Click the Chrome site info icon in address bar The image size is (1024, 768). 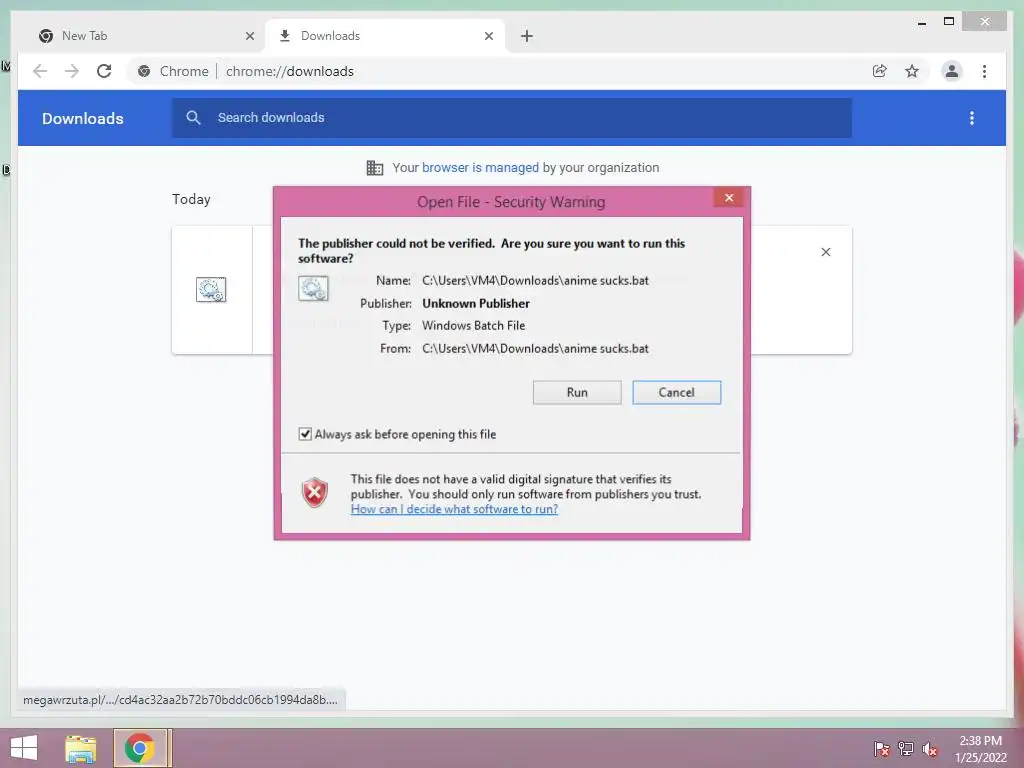[144, 71]
